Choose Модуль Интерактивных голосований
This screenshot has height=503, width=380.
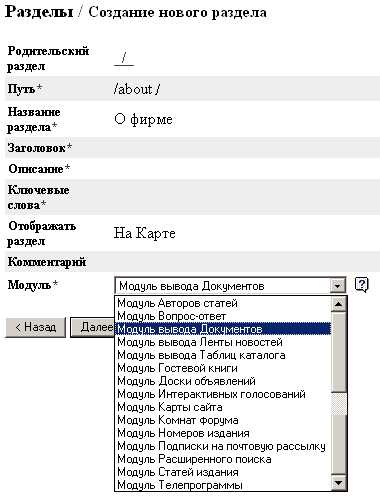pos(223,394)
